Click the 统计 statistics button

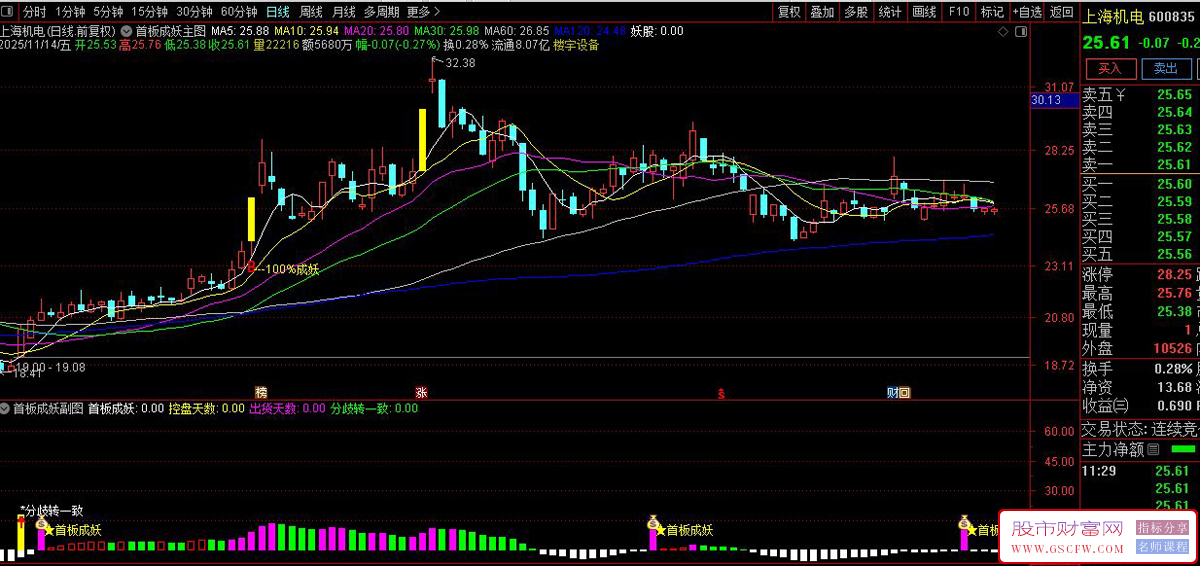[889, 12]
